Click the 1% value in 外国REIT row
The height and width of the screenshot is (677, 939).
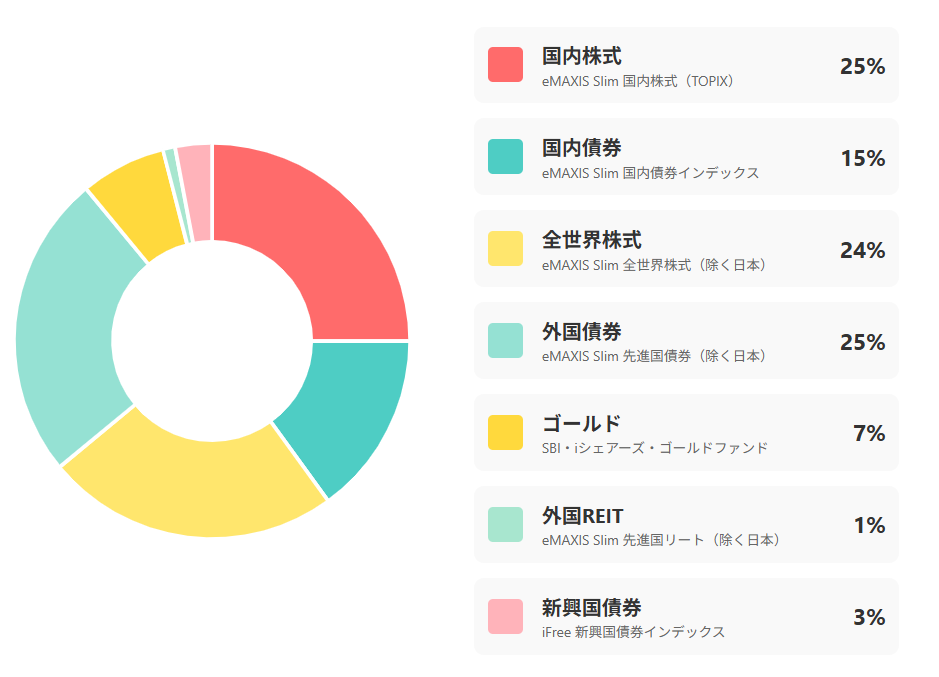pyautogui.click(x=870, y=526)
